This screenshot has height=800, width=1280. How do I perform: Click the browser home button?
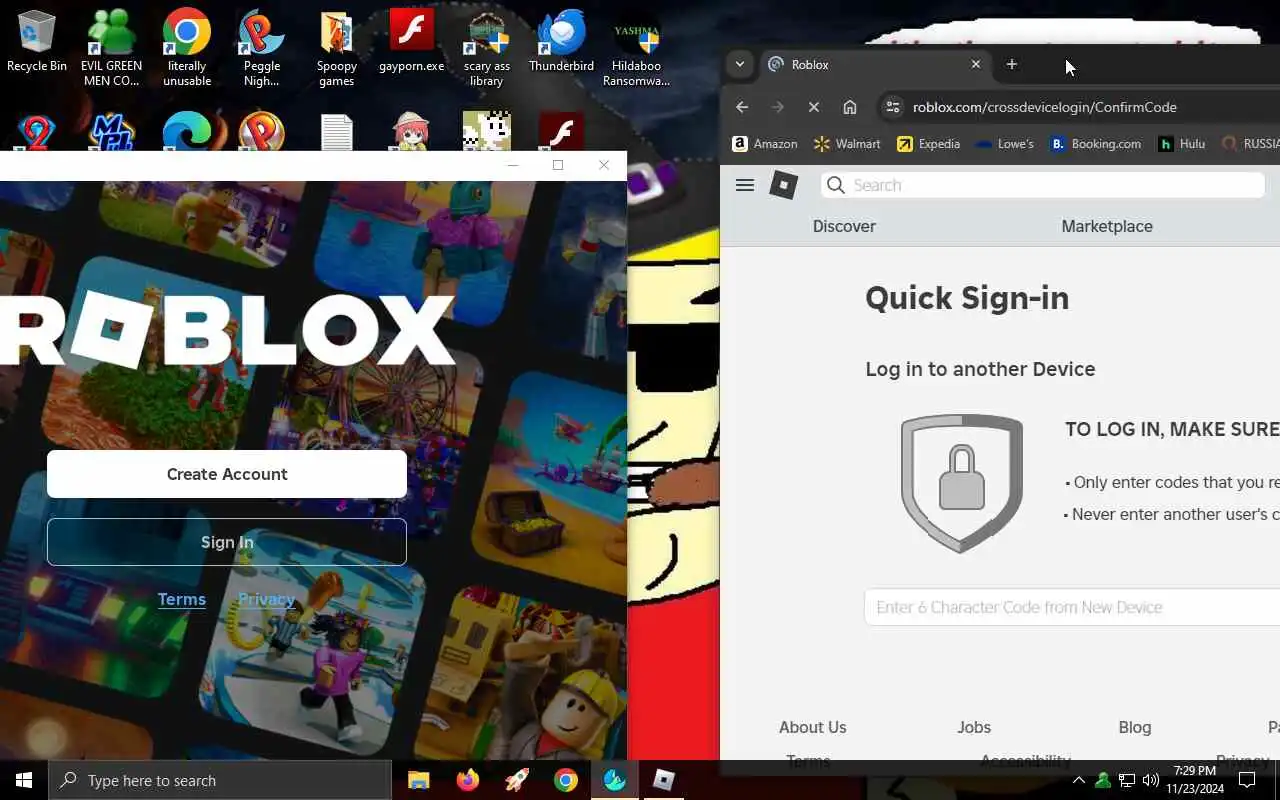(850, 107)
